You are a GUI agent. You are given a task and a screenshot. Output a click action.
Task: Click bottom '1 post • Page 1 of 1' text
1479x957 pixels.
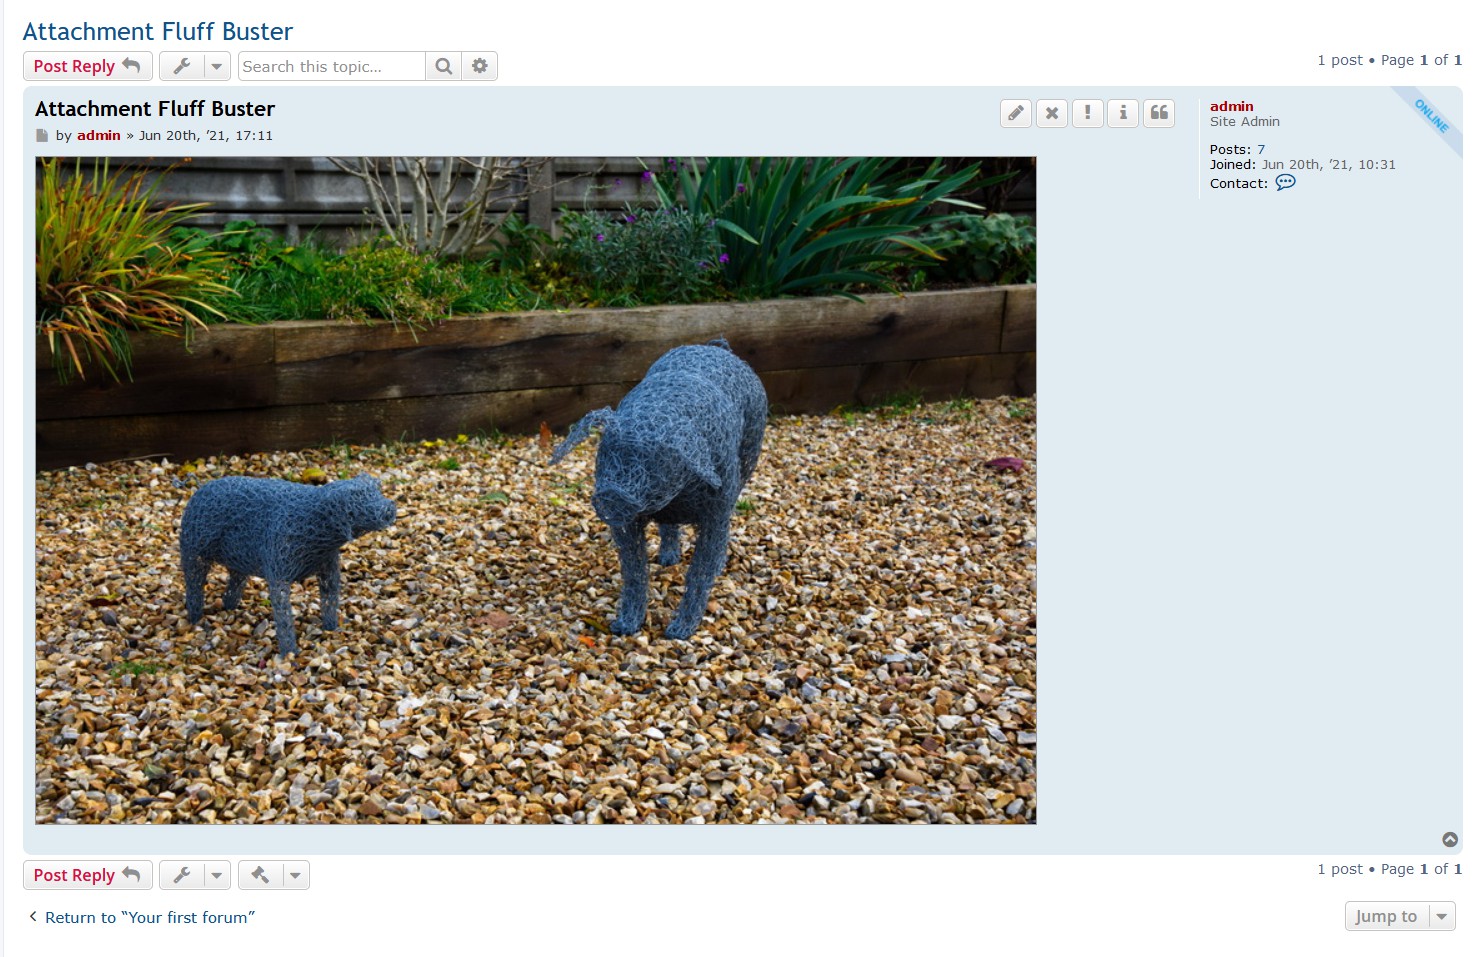(x=1390, y=869)
